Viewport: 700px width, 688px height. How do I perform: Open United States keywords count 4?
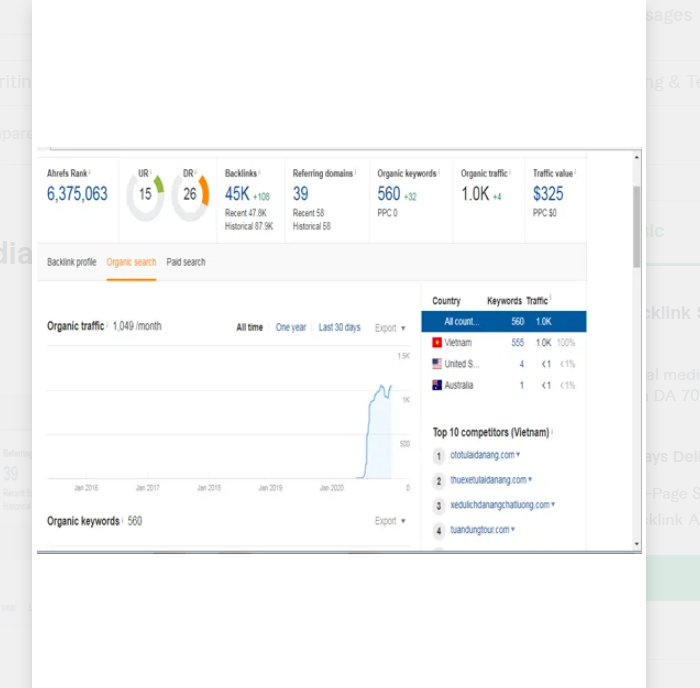521,364
